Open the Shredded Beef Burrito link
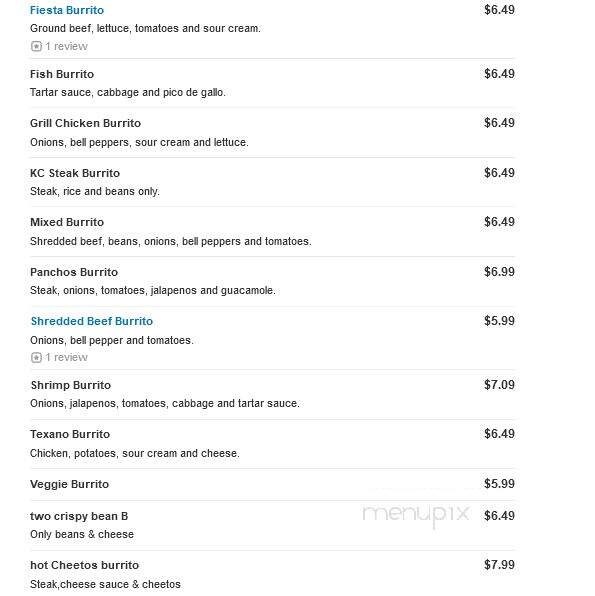Image resolution: width=595 pixels, height=596 pixels. [92, 321]
